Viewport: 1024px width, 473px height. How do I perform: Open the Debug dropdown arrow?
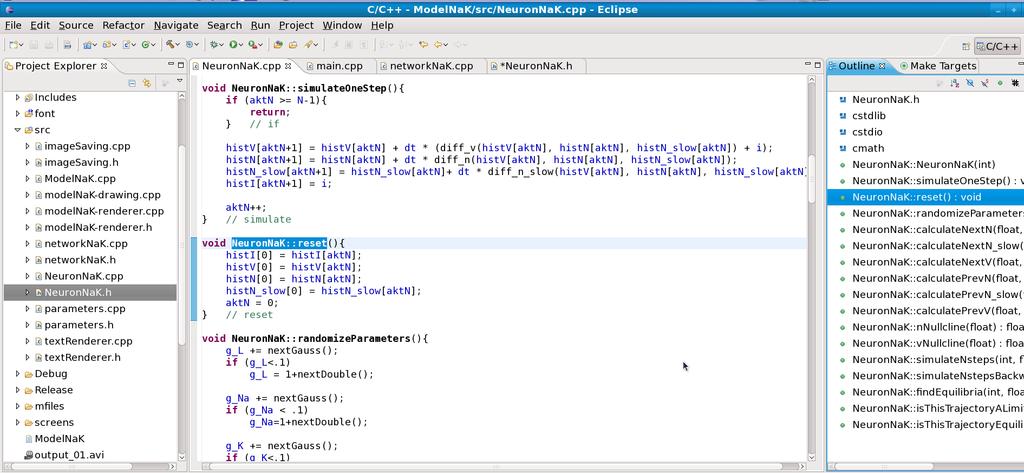[222, 44]
